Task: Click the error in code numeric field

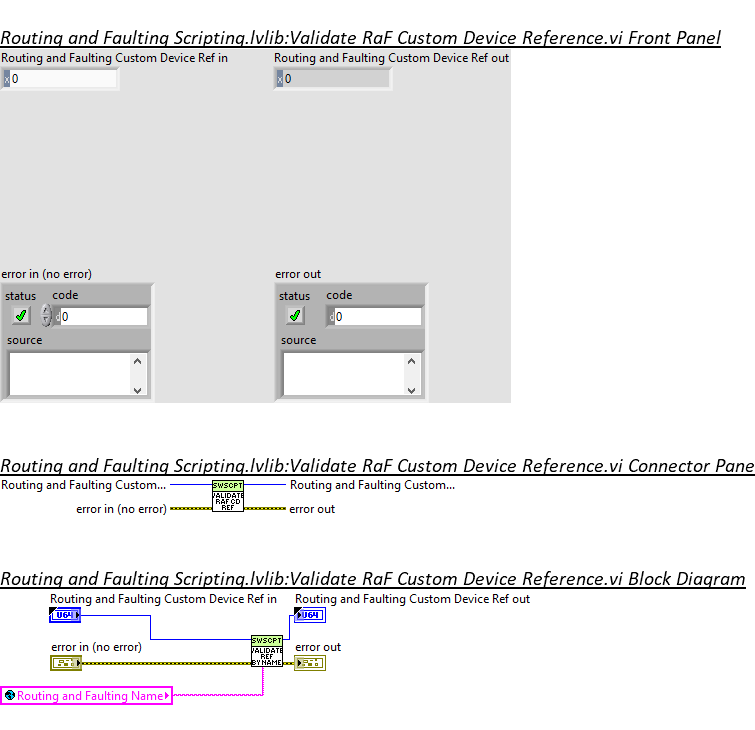Action: (x=104, y=317)
